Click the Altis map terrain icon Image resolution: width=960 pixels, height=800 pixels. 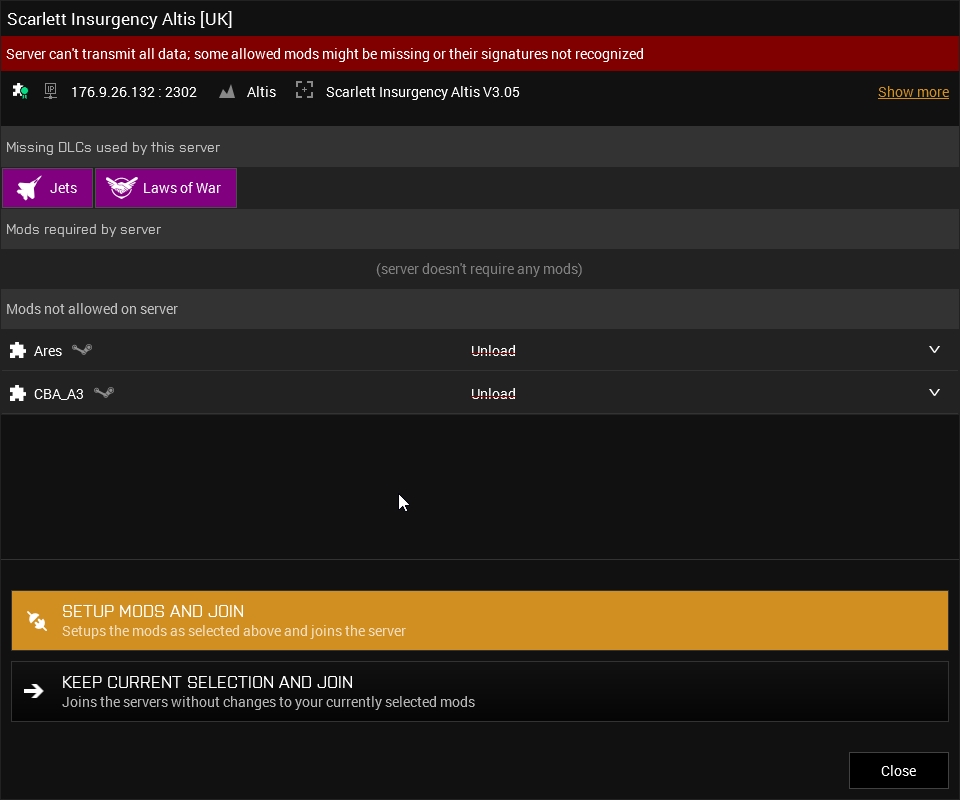[x=227, y=92]
